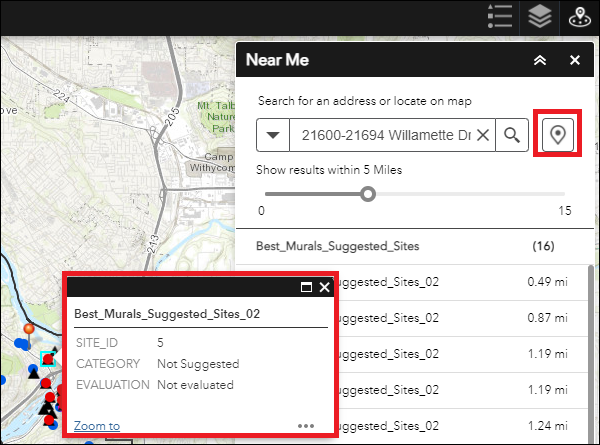Open the popup more options ellipsis
The image size is (600, 445).
[x=306, y=426]
